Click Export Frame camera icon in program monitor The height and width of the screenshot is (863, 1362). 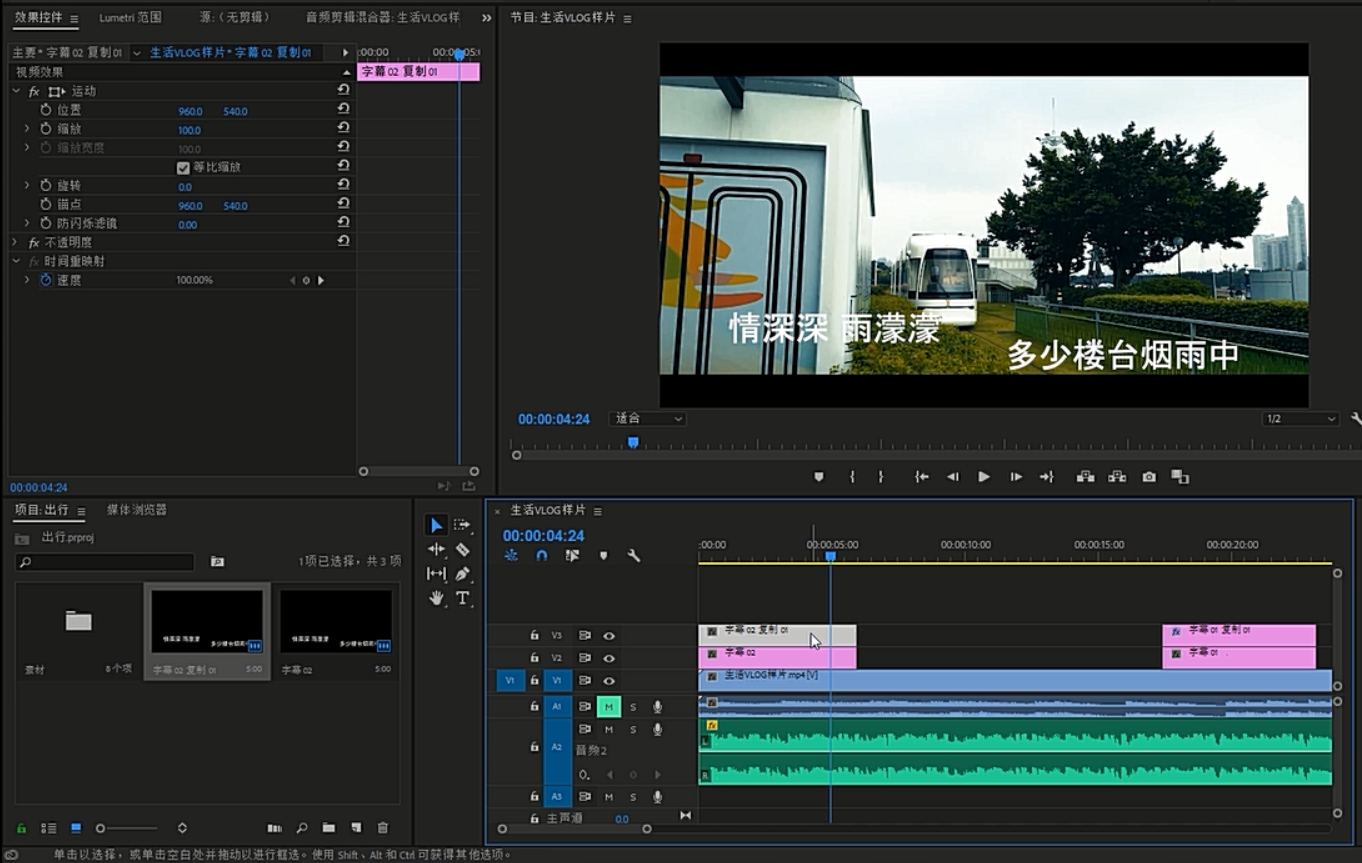(x=1149, y=477)
